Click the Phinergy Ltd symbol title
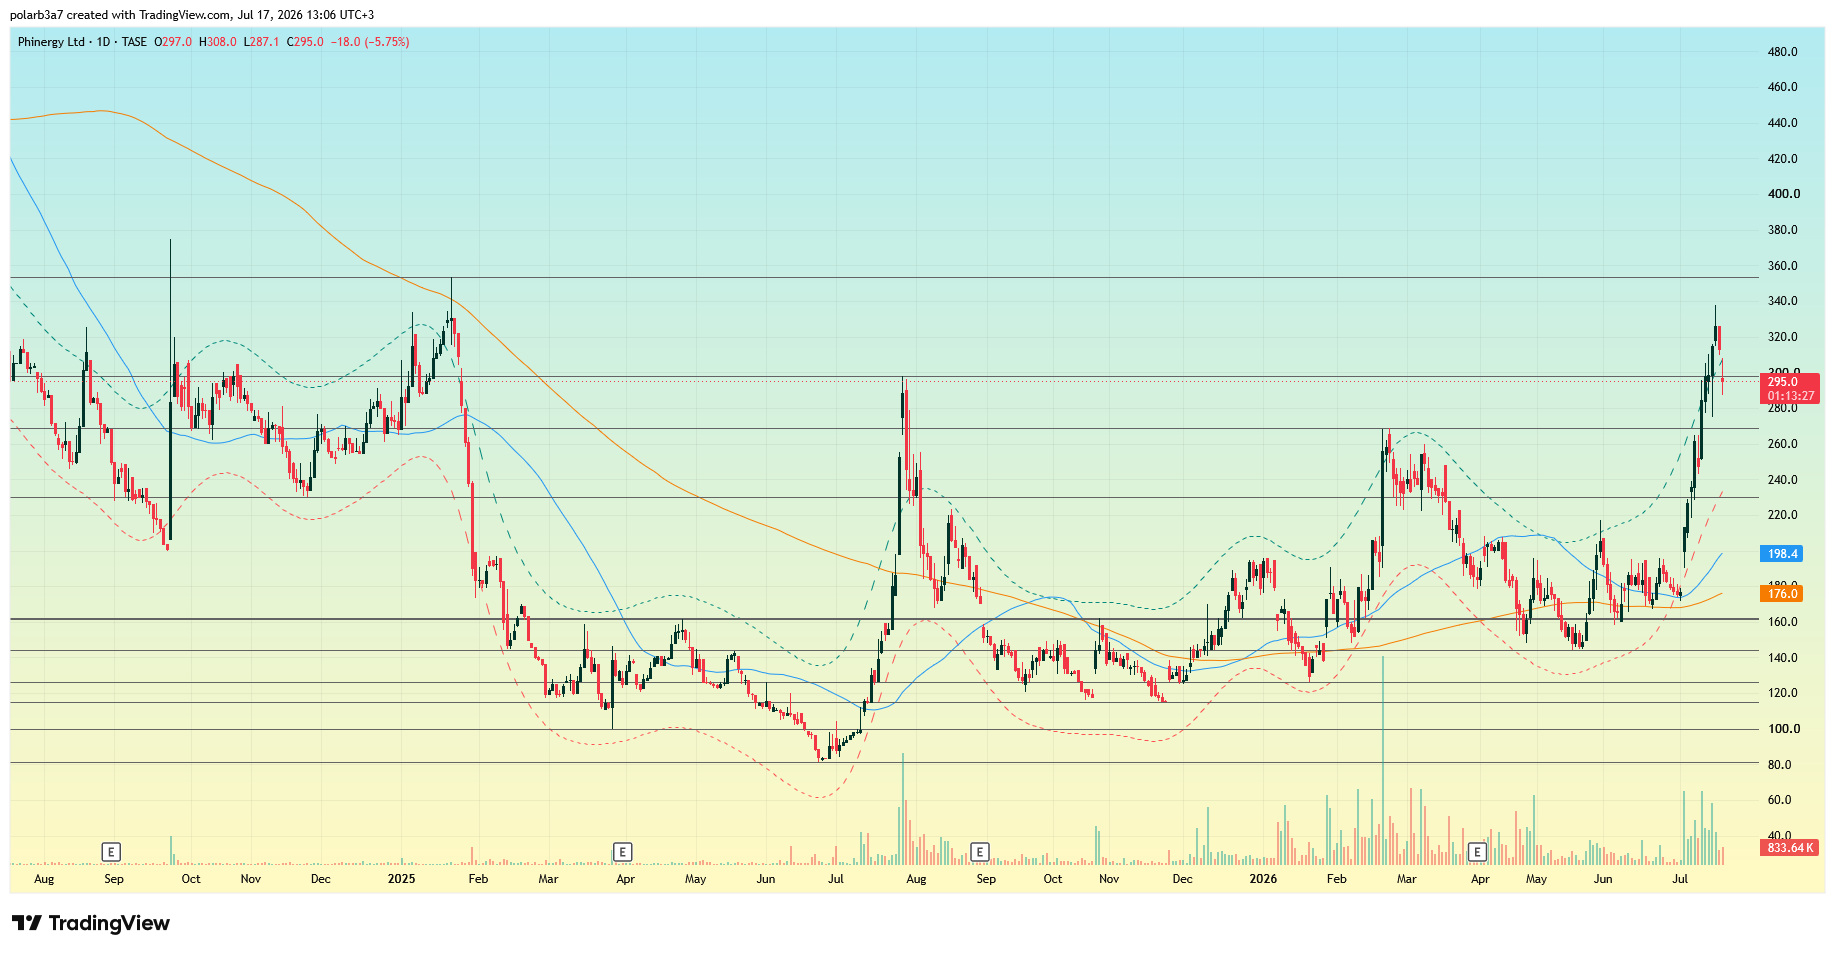The height and width of the screenshot is (953, 1835). pos(51,42)
